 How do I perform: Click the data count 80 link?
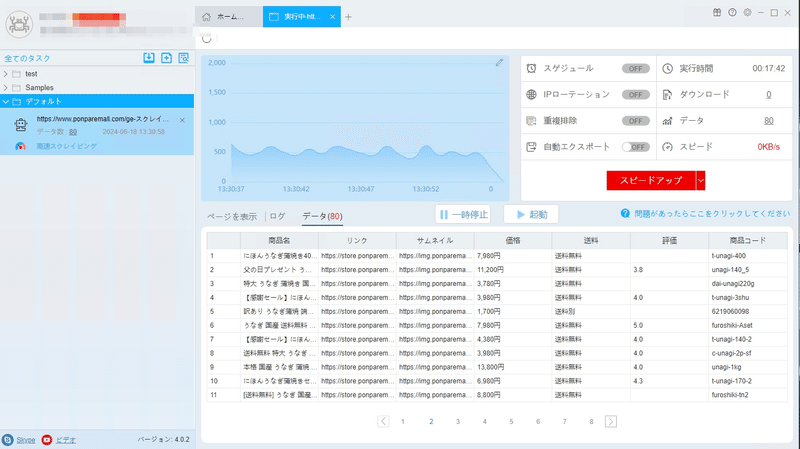pyautogui.click(x=768, y=121)
